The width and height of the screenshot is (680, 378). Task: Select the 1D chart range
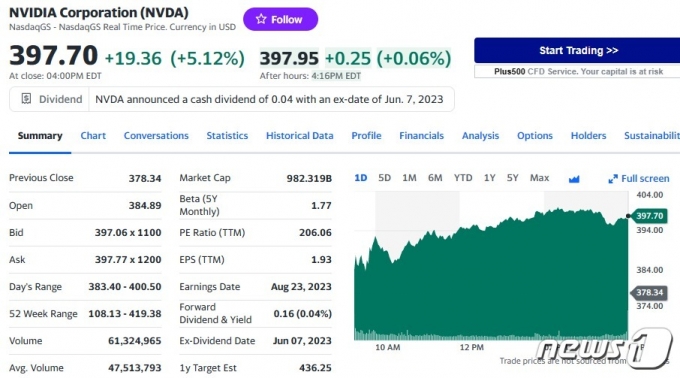click(360, 178)
